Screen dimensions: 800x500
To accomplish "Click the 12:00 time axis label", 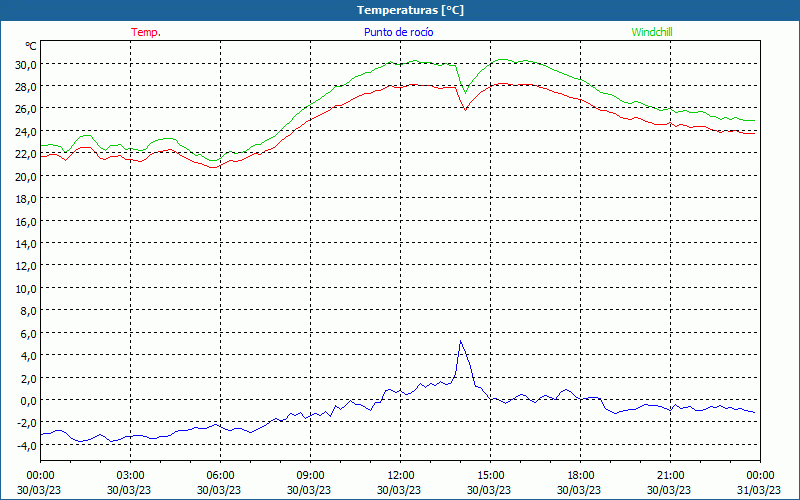I will [400, 476].
